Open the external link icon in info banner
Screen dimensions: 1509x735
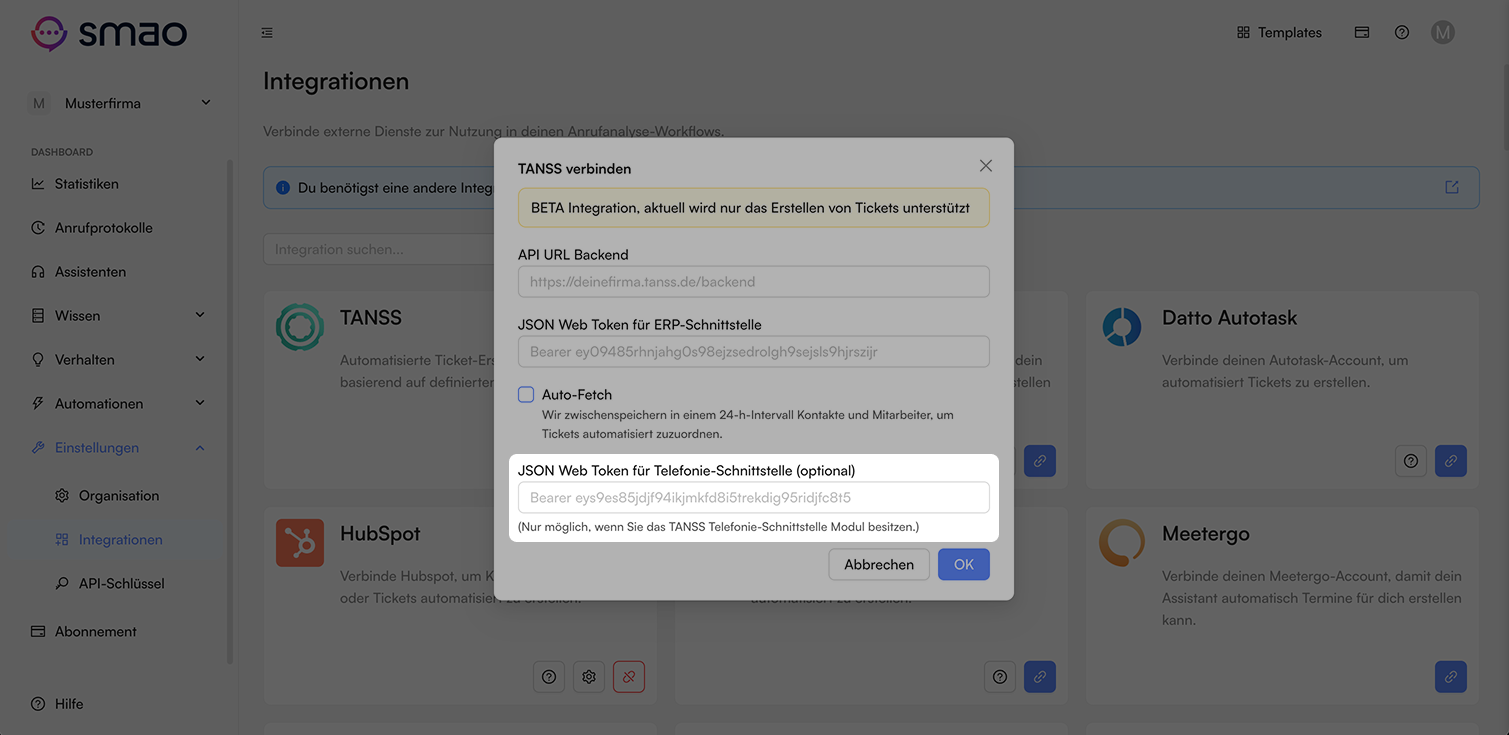coord(1452,188)
